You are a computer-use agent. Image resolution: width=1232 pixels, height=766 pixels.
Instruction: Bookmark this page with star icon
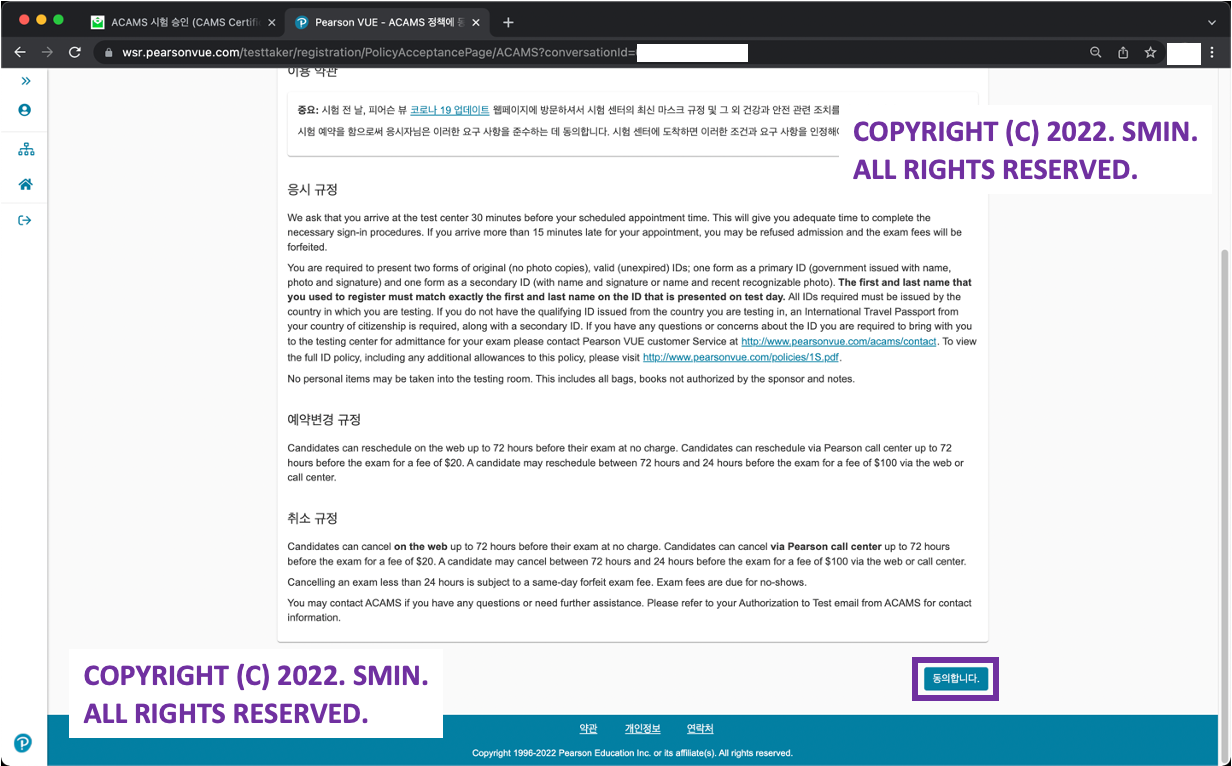[x=1150, y=52]
